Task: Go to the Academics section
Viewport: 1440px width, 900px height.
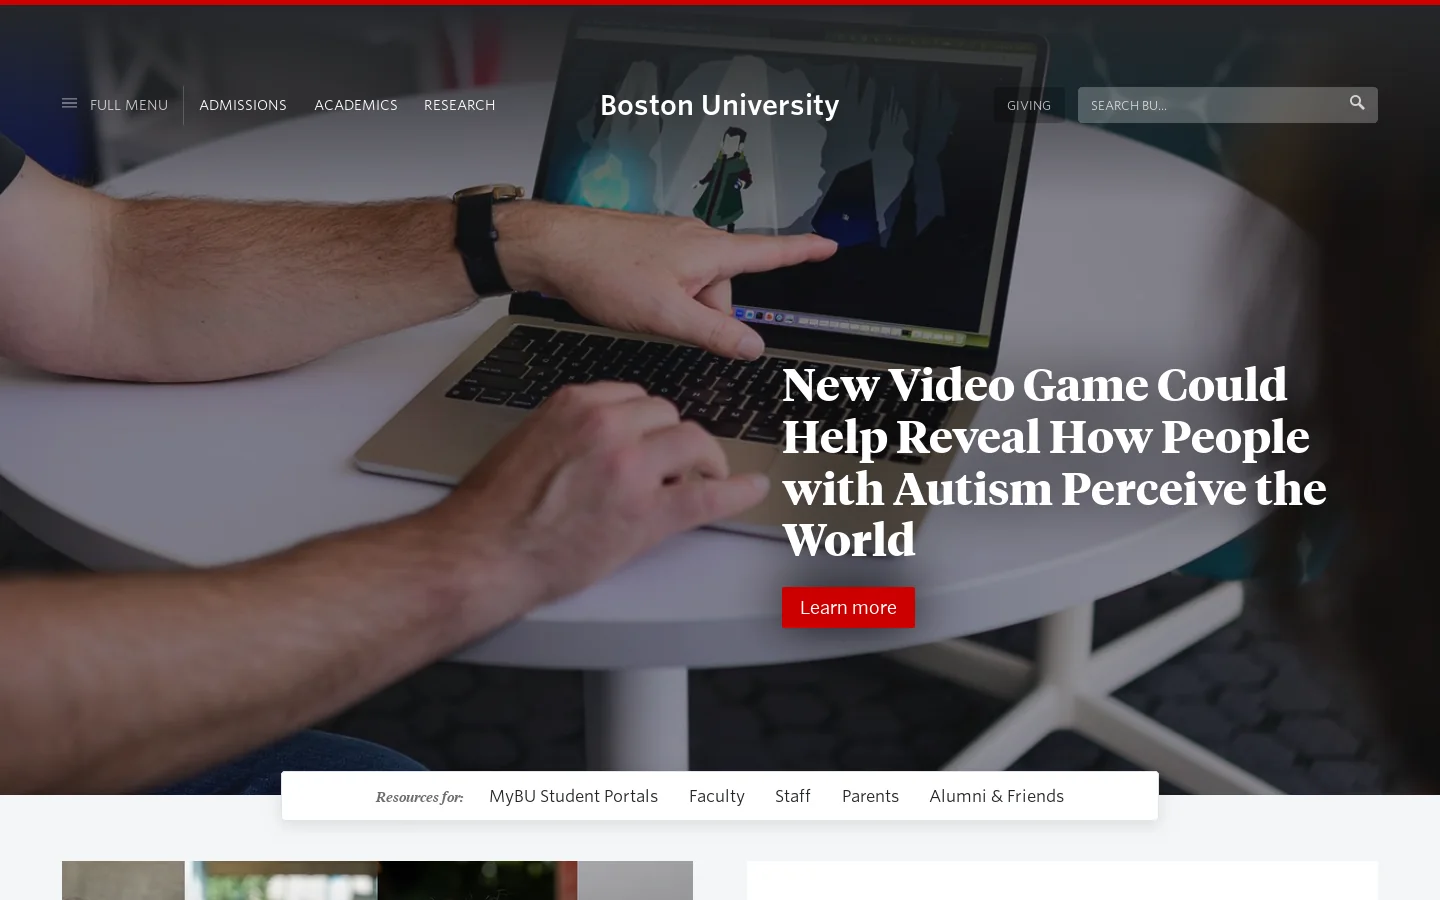Action: (356, 105)
